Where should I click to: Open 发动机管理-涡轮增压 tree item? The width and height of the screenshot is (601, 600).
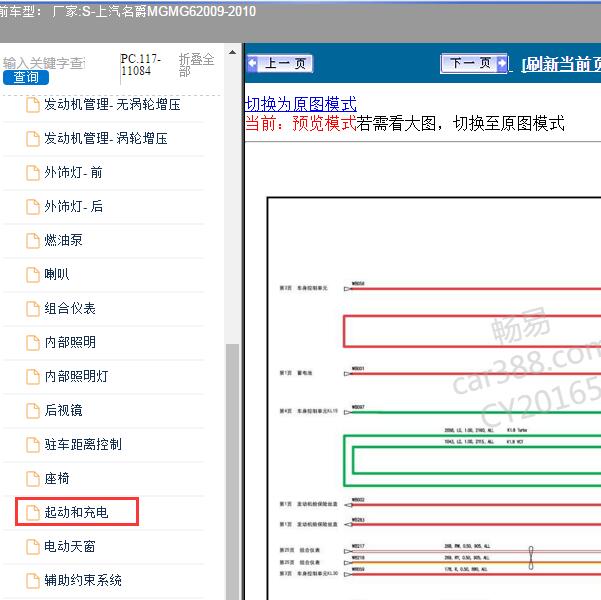106,138
